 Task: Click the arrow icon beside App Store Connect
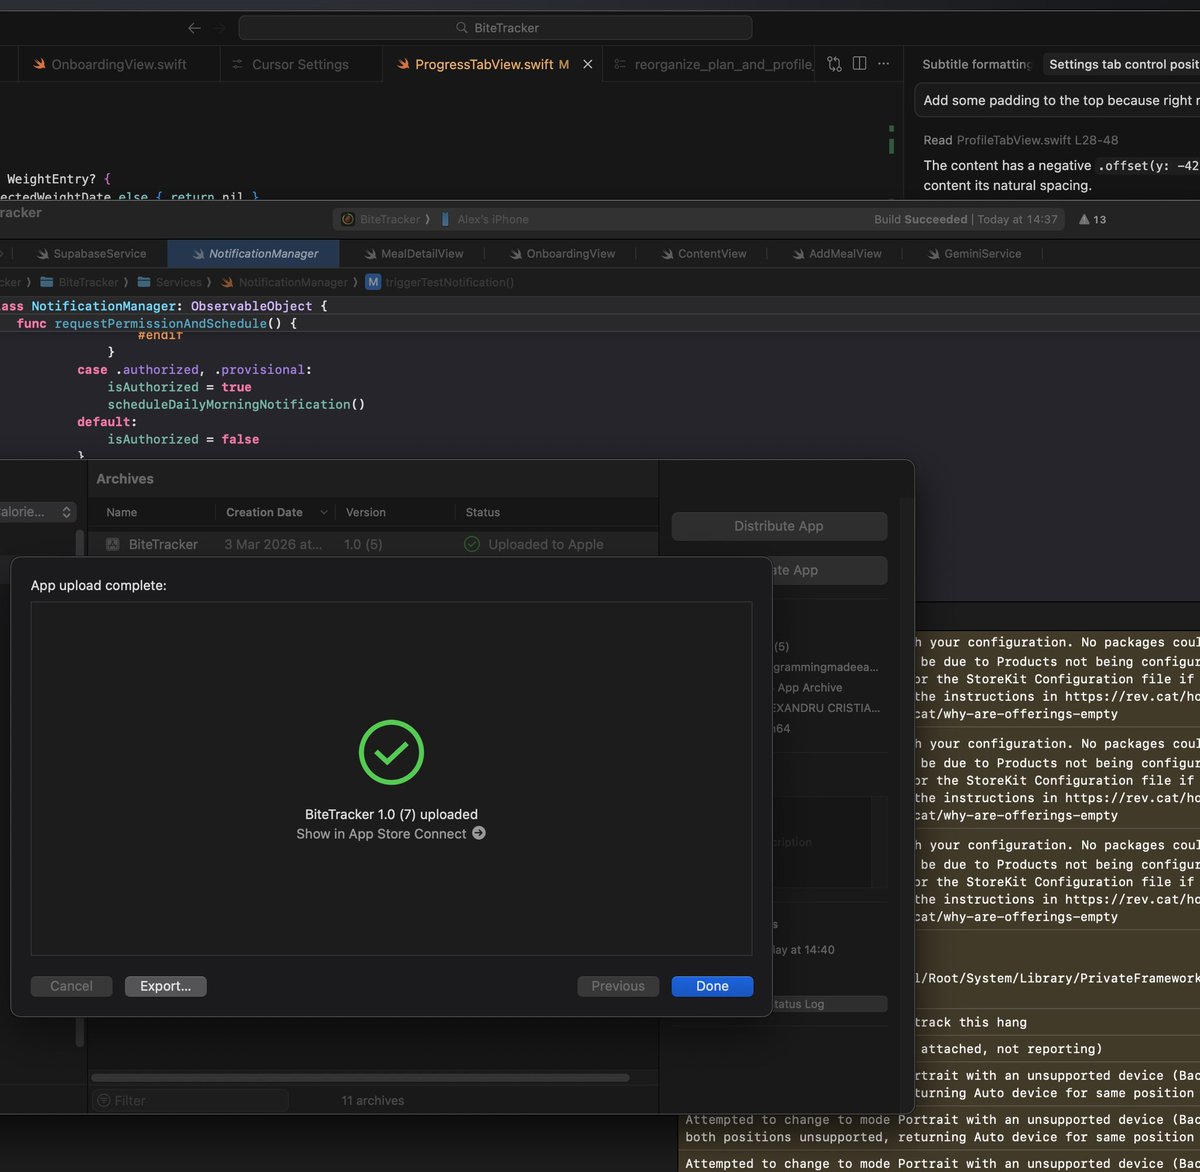tap(479, 833)
